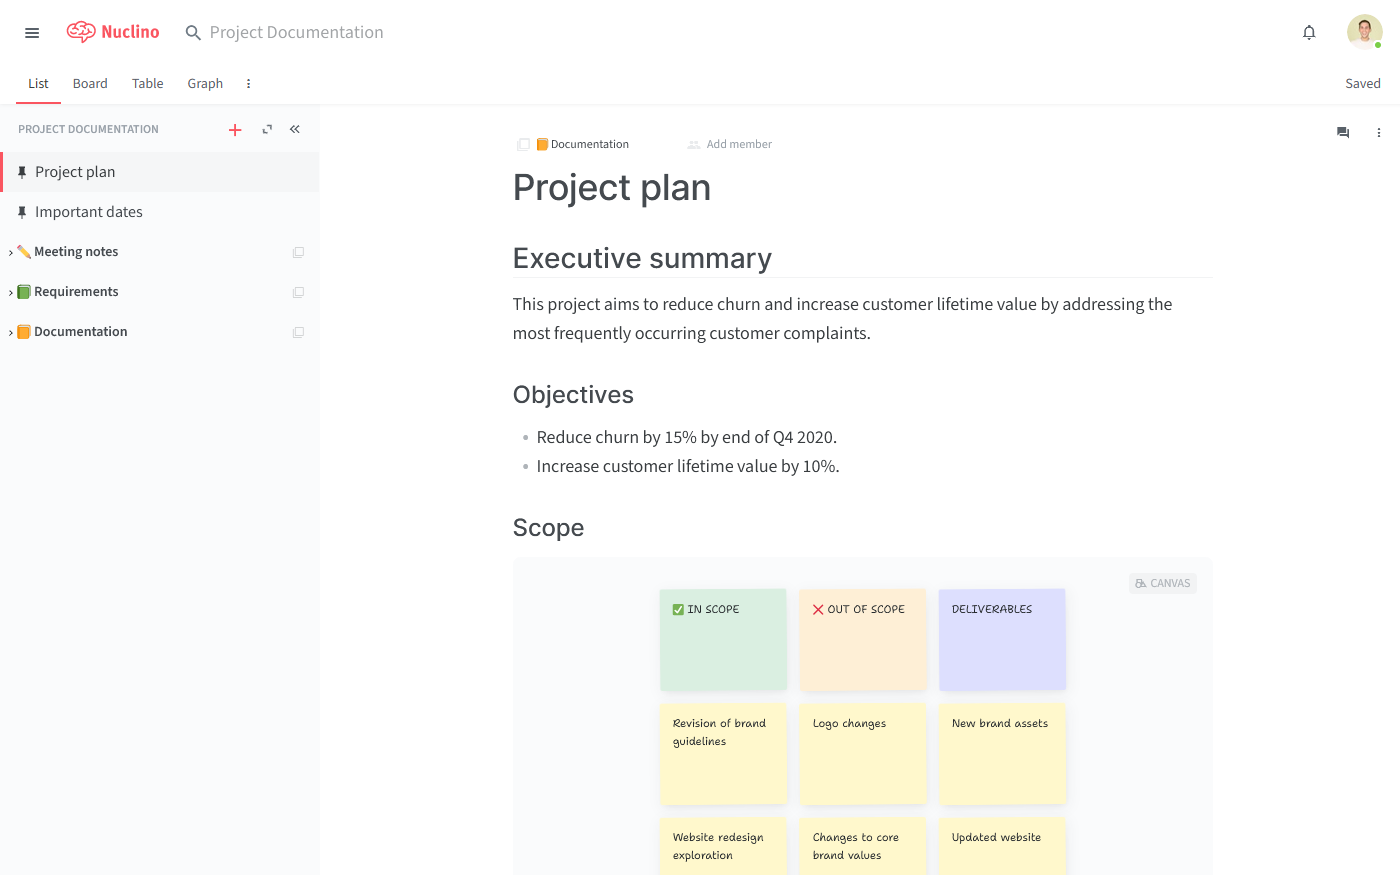Open the notifications bell
Screen dimensions: 1400x875
(x=1309, y=33)
